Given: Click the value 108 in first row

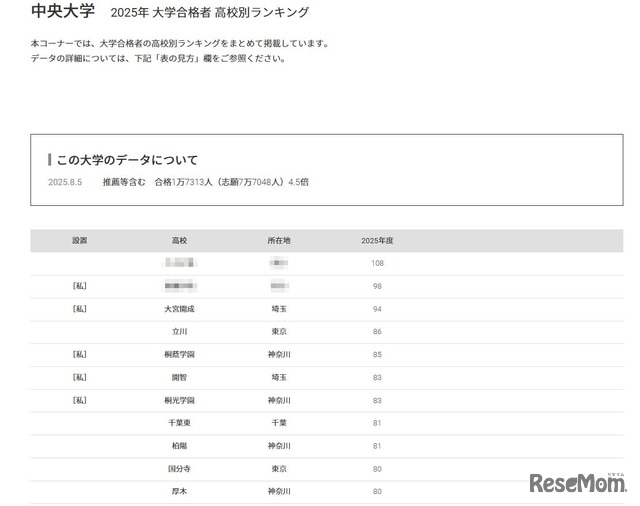Looking at the screenshot, I should [x=377, y=263].
